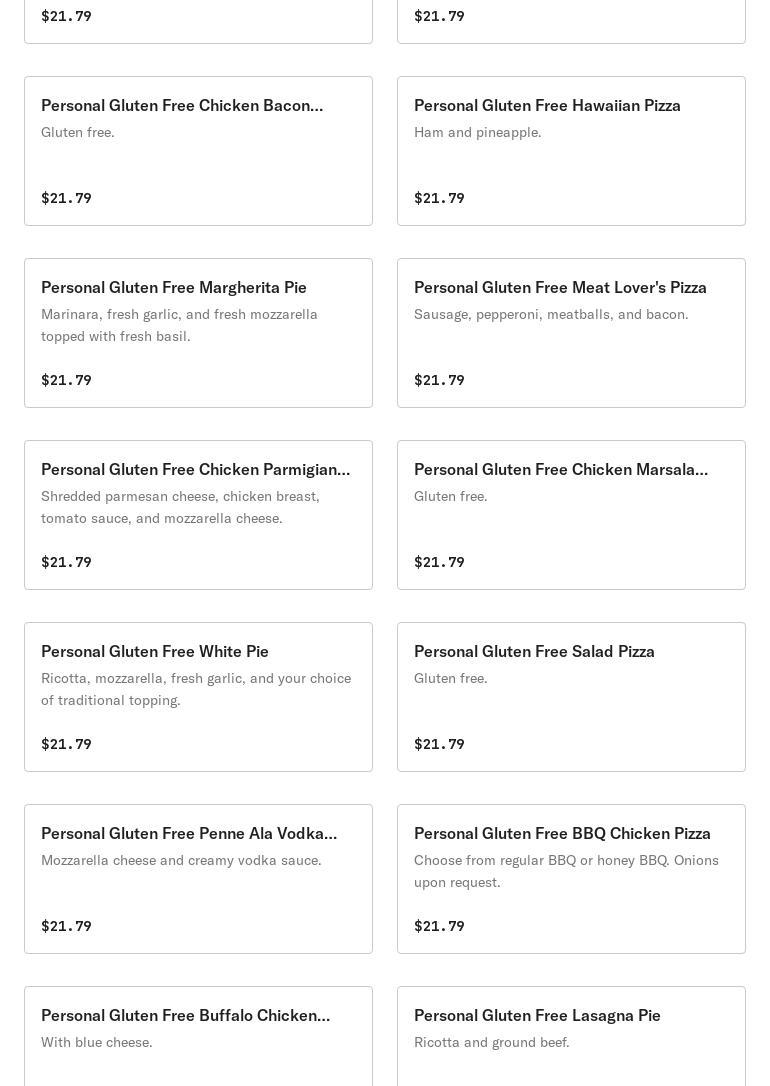Choose Personal Gluten Free White Pie
Screen dimensions: 770x1086
point(198,697)
